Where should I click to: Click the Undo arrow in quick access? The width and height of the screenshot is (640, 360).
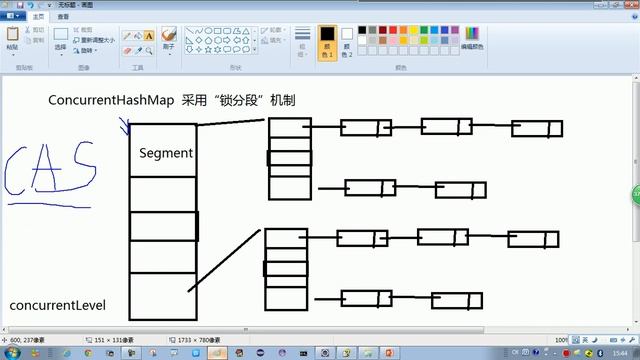(x=30, y=5)
